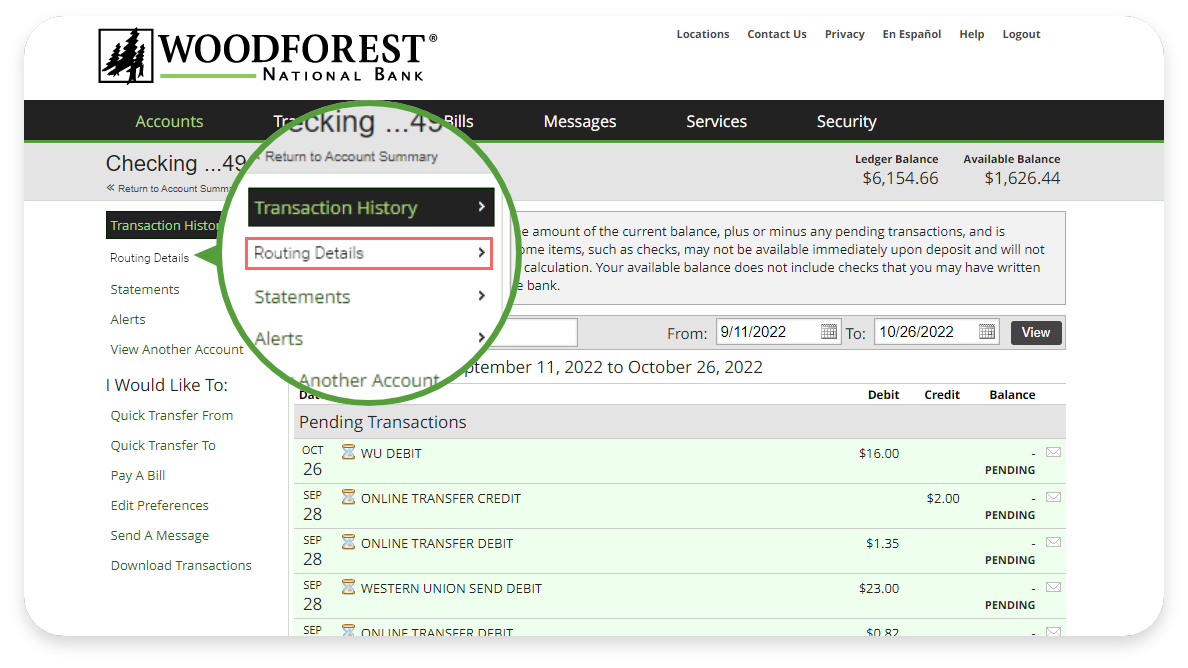The image size is (1188, 668).
Task: Log out using the Logout link
Action: point(1021,34)
